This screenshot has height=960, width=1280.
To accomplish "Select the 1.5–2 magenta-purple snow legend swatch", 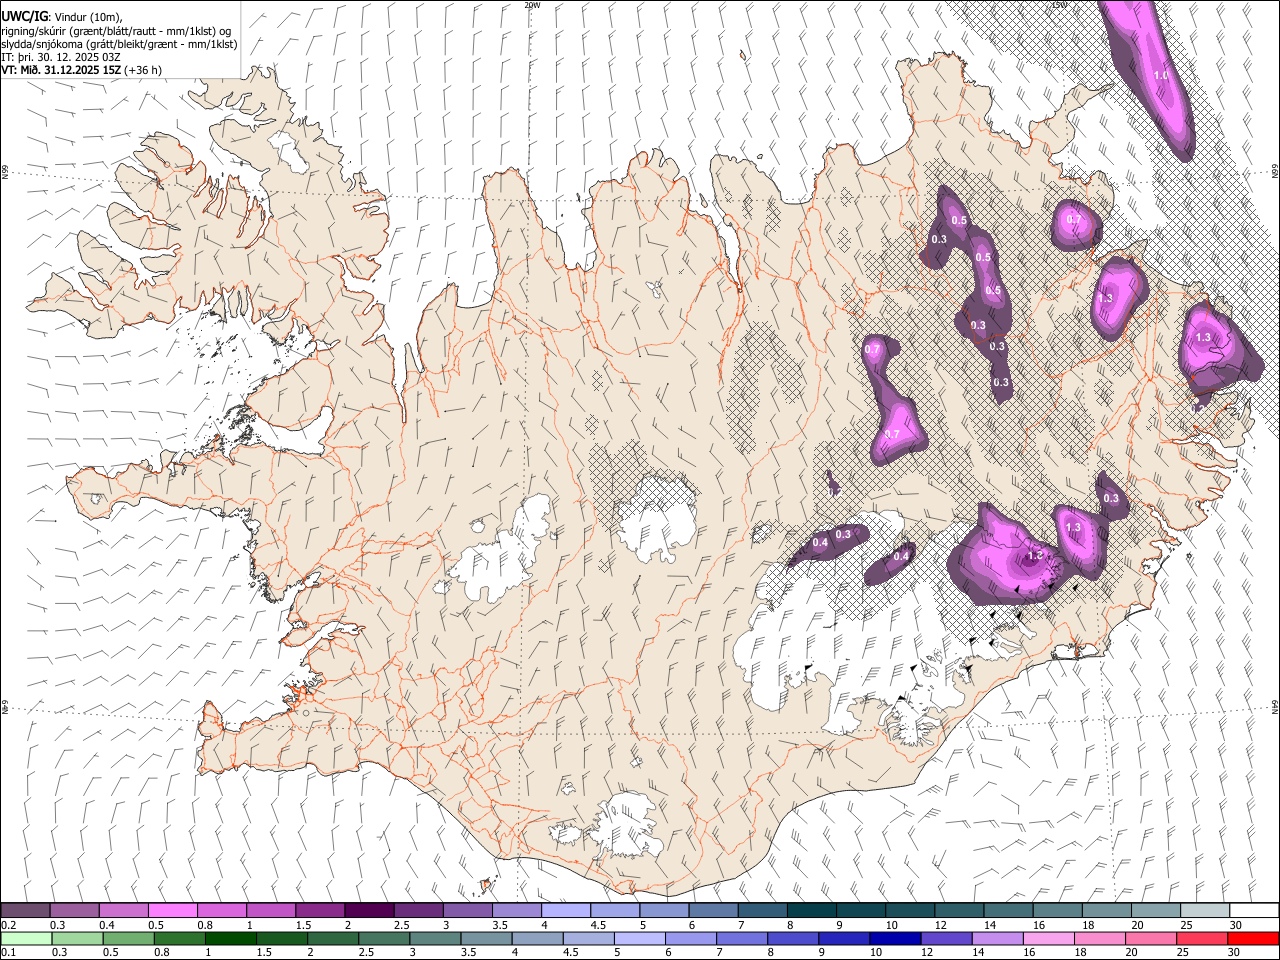I will (x=320, y=910).
